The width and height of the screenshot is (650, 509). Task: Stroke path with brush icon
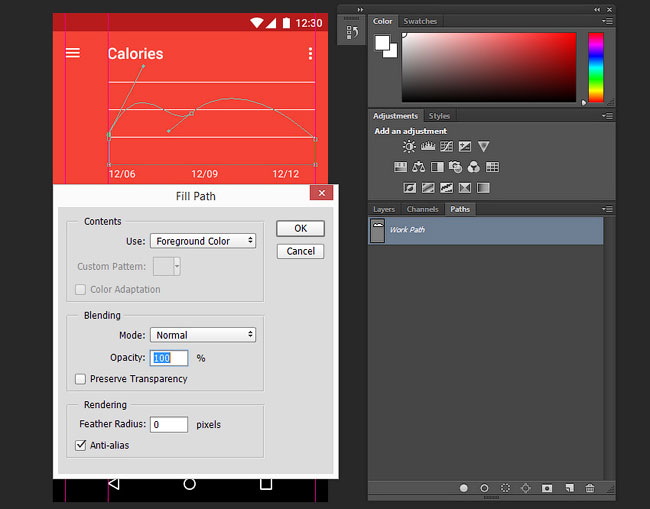(x=484, y=488)
